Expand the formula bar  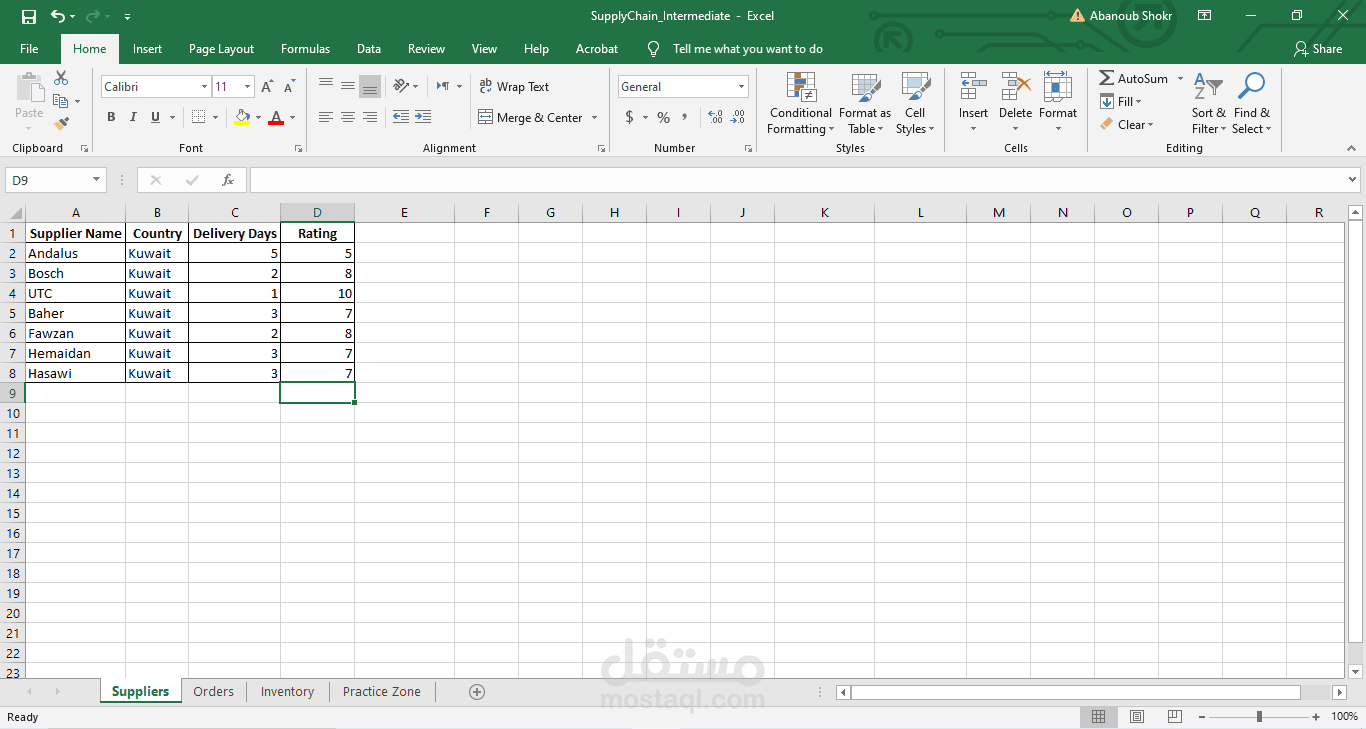(1353, 180)
